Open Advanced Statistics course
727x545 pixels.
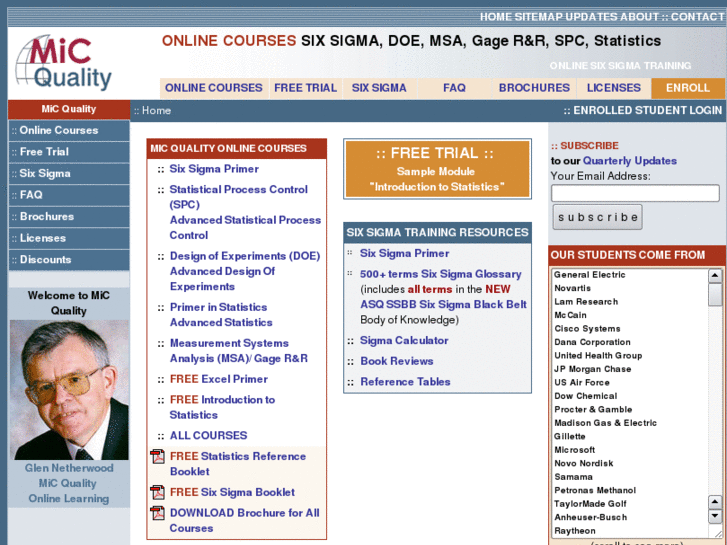coord(221,322)
